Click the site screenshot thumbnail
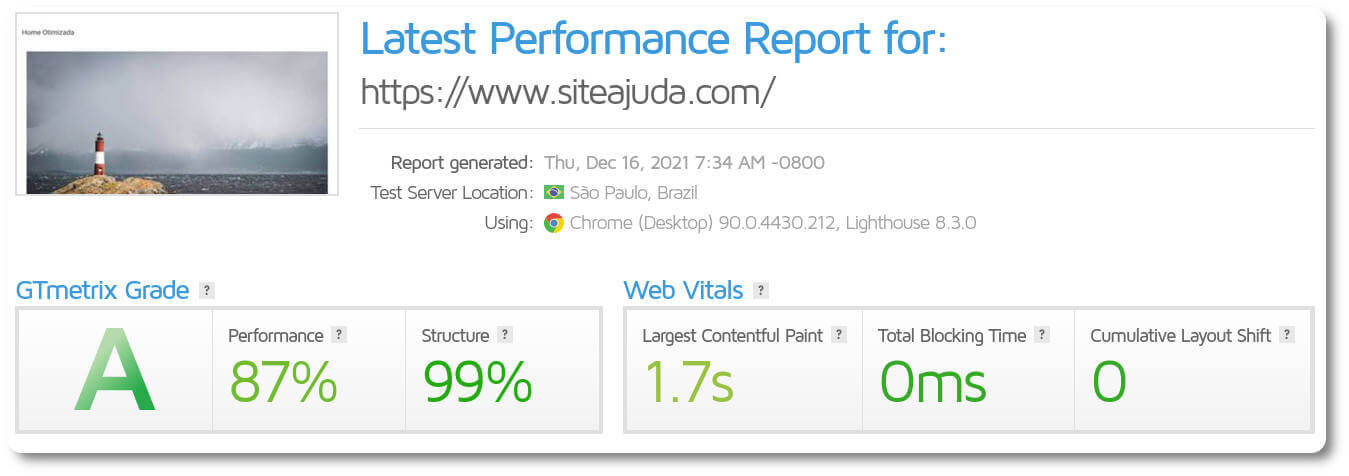This screenshot has width=1349, height=476. pos(177,104)
